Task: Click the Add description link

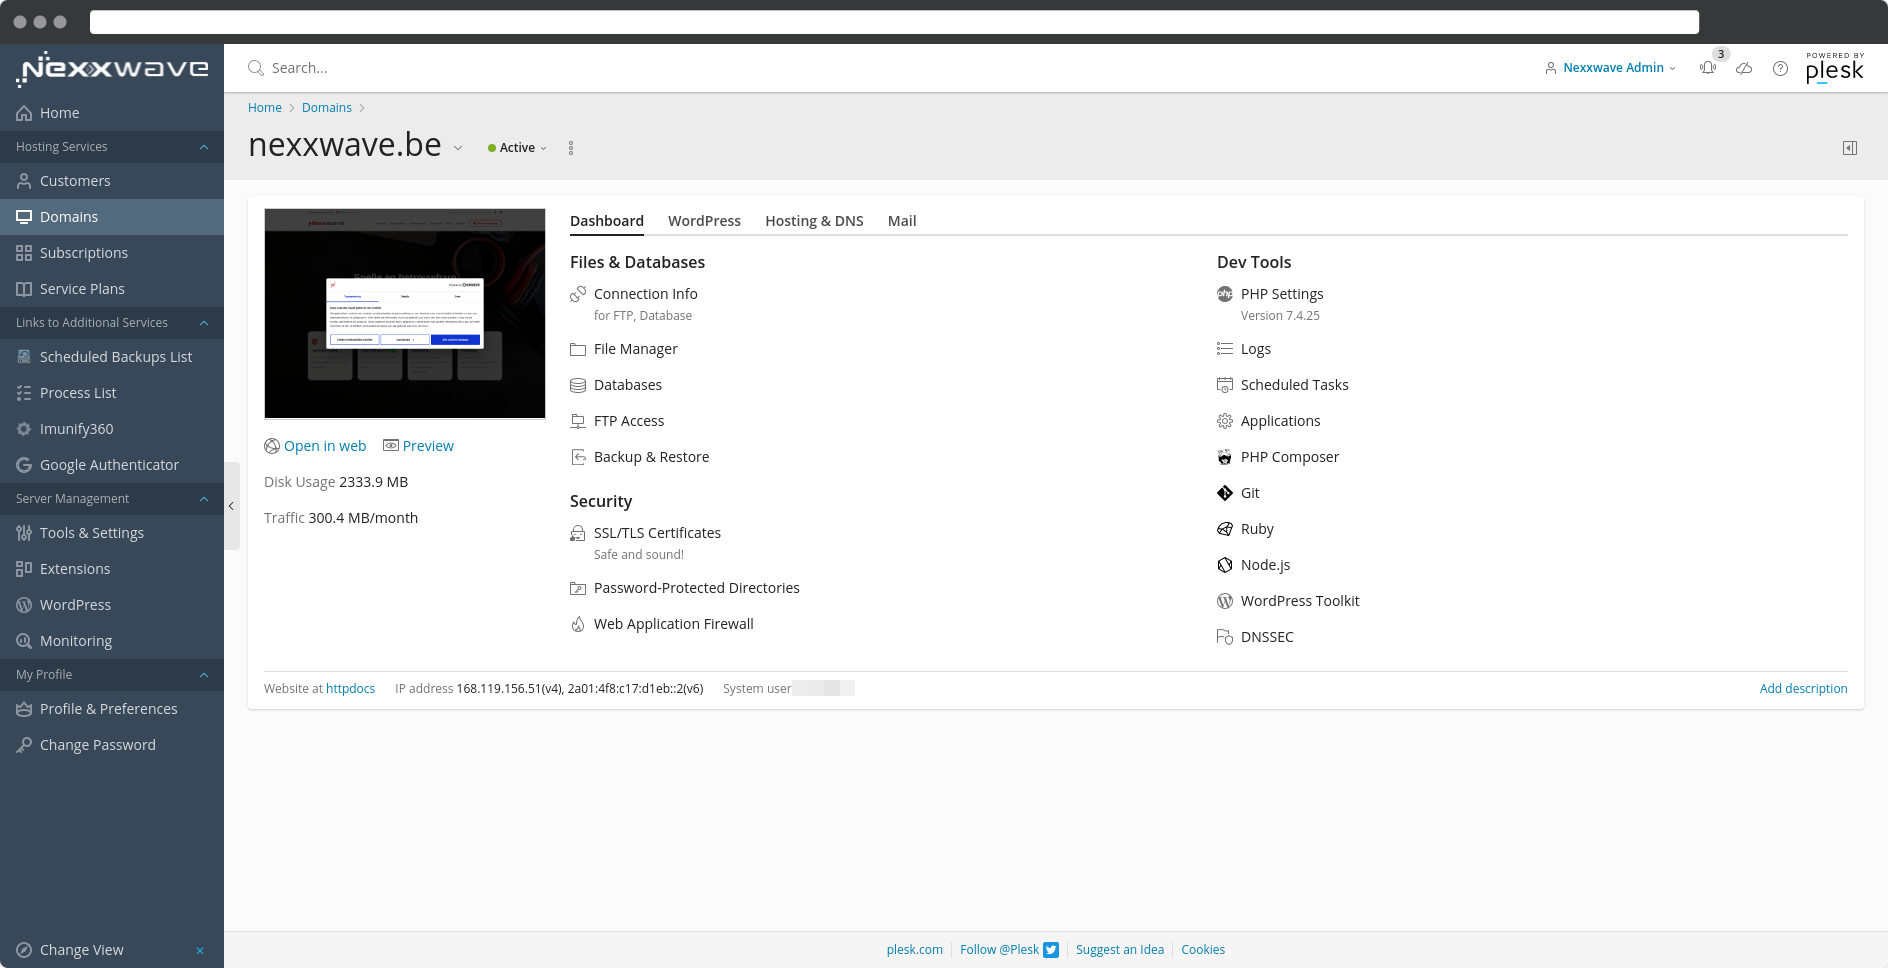Action: tap(1803, 689)
